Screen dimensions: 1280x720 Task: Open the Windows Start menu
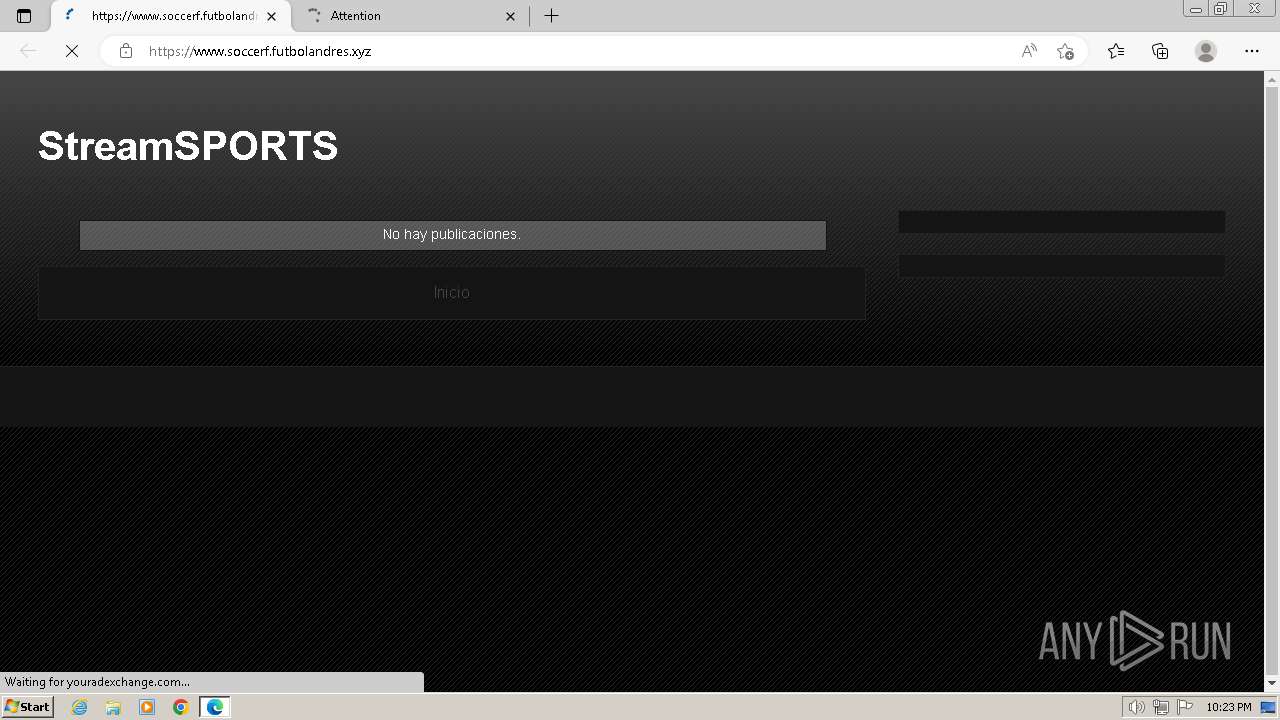pos(27,707)
